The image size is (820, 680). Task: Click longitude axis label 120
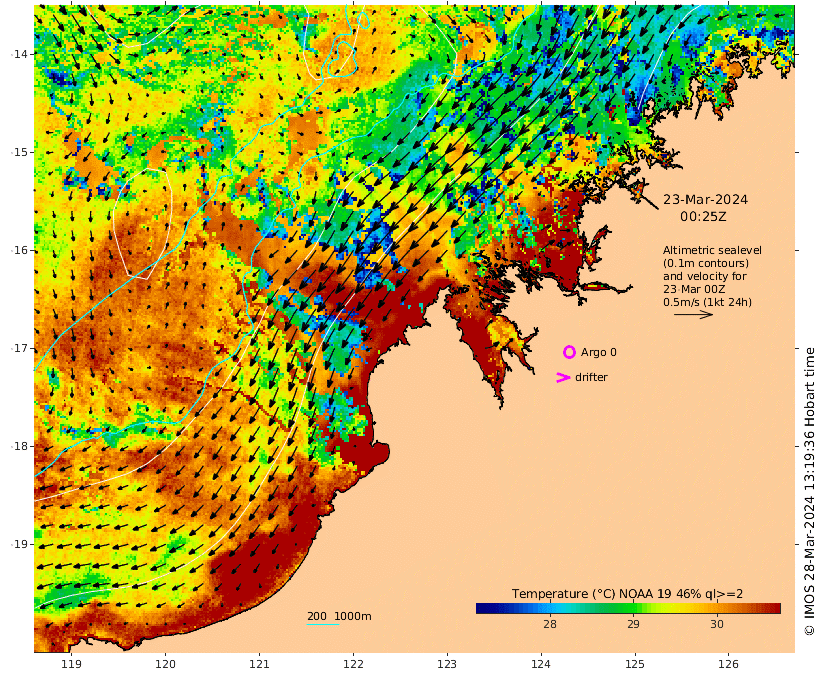165,664
